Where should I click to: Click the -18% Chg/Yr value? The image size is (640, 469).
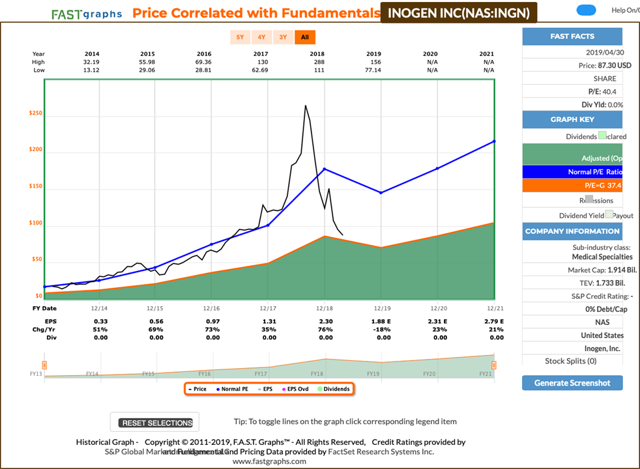[382, 329]
